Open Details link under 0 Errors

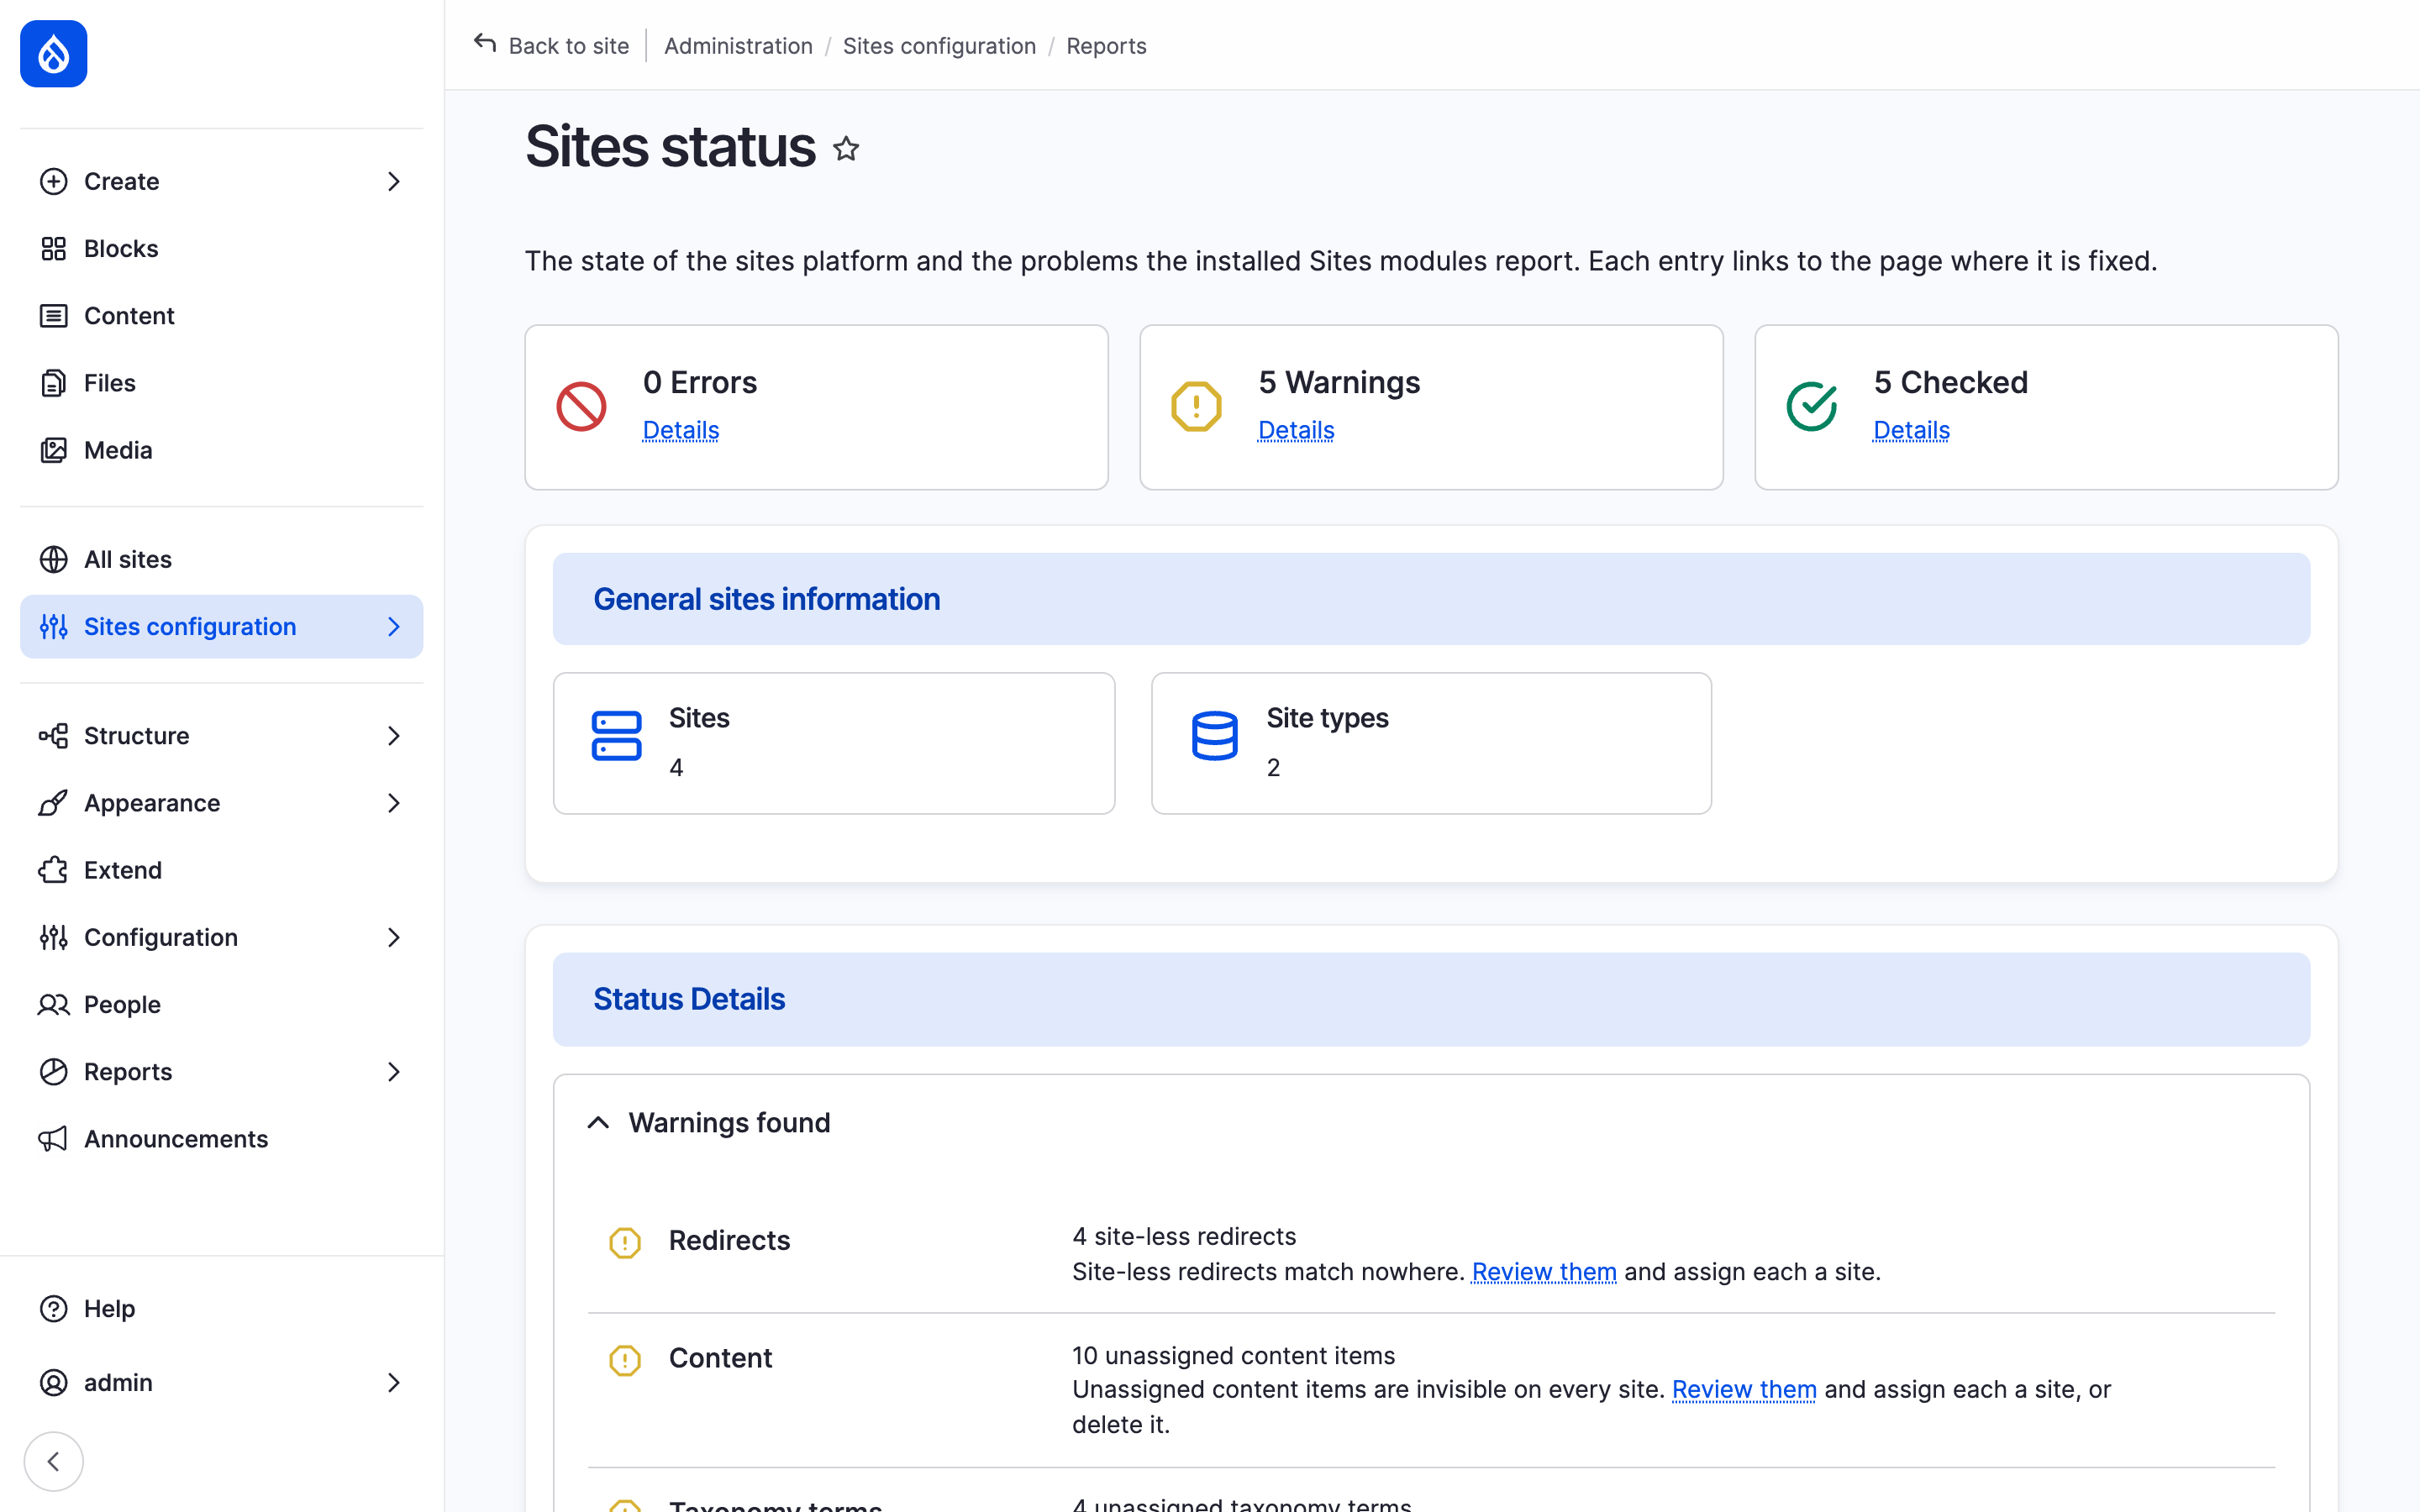click(680, 430)
